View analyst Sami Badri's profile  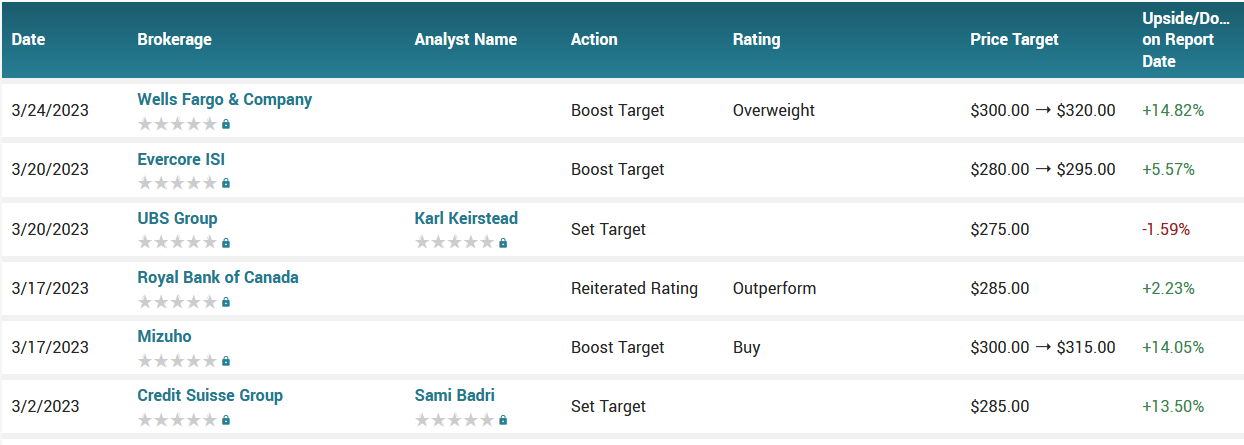pos(455,395)
